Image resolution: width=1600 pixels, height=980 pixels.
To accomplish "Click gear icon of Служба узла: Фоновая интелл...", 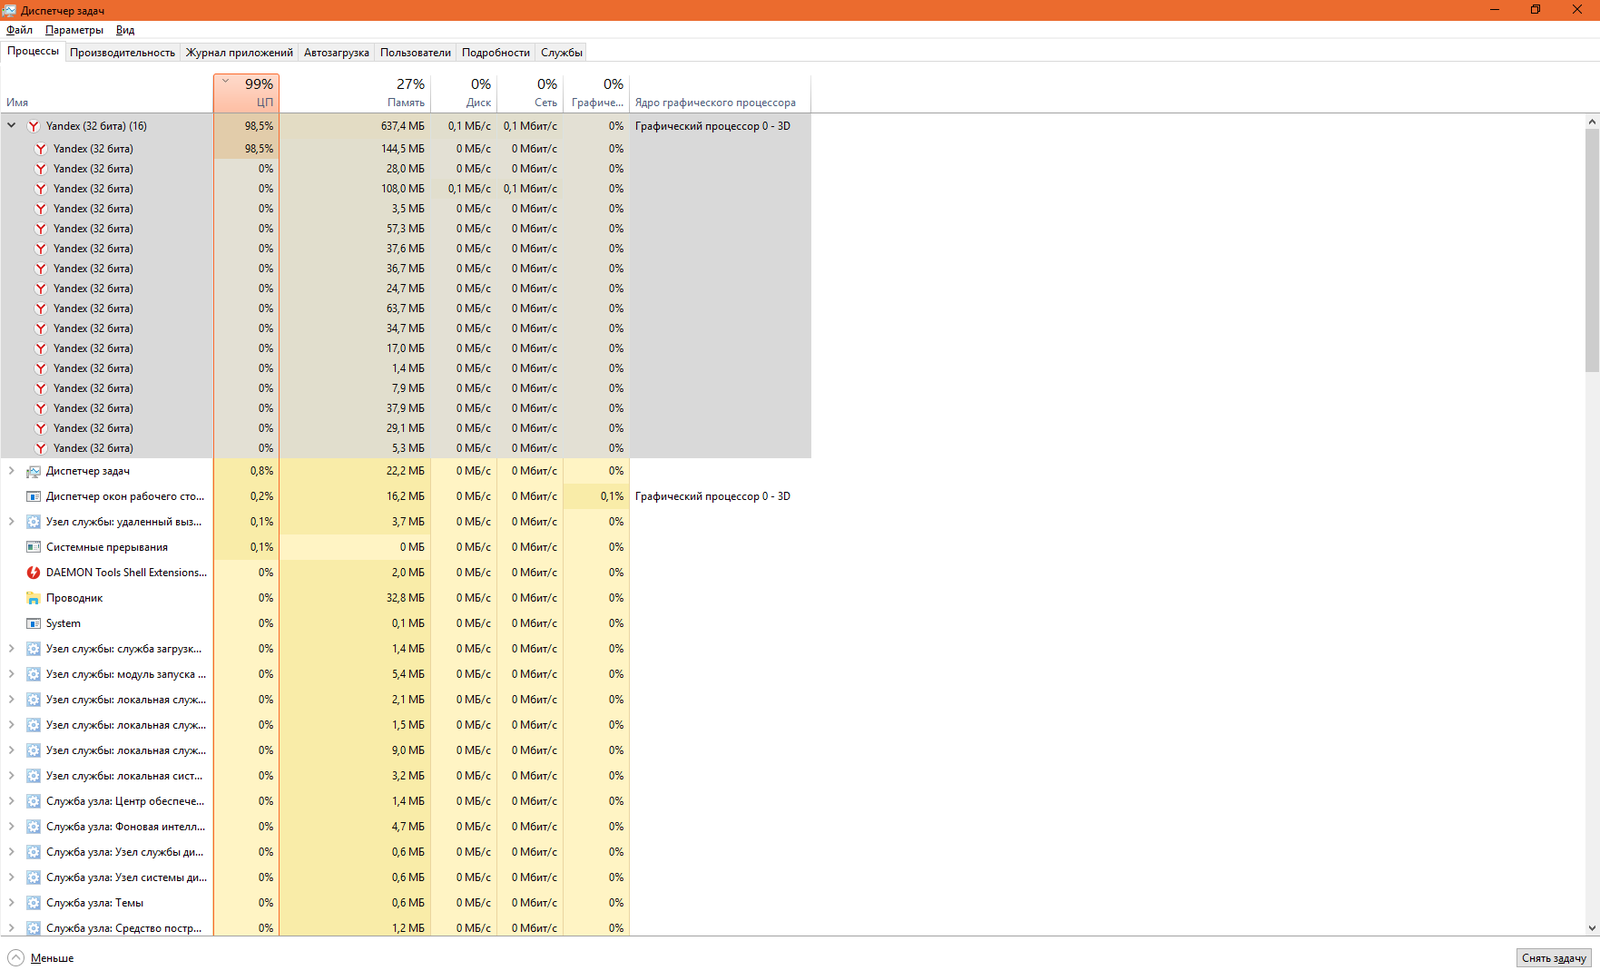I will pyautogui.click(x=33, y=827).
